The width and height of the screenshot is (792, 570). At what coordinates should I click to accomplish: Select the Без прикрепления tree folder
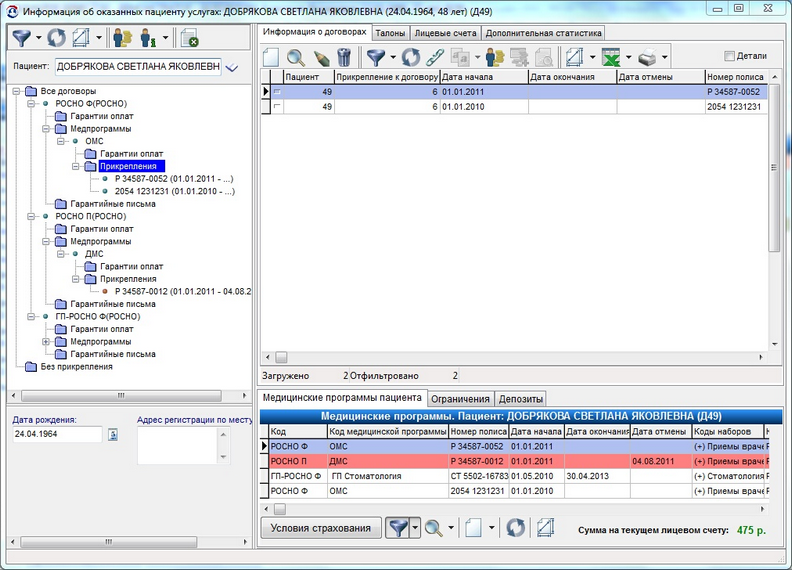click(x=77, y=367)
